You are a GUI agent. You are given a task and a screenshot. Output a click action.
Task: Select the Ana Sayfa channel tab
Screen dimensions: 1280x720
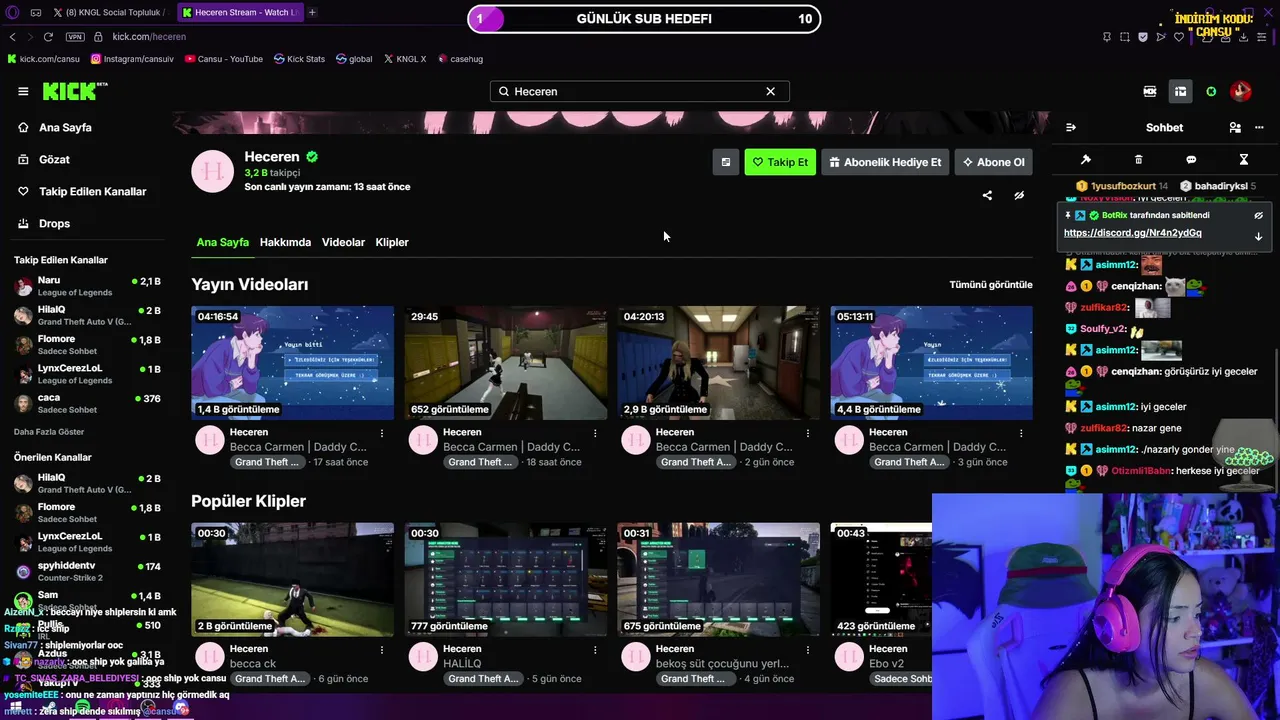tap(223, 242)
